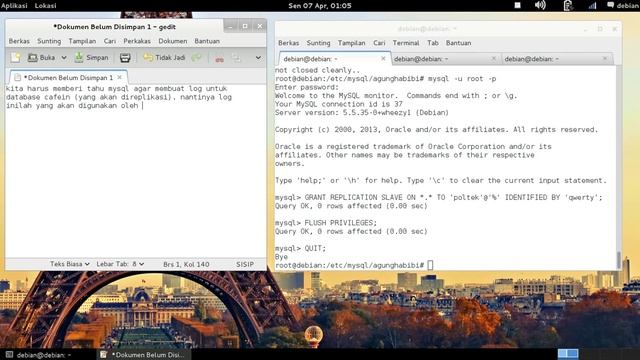Open the Berkas menu in the terminal
Screen dimensions: 640x360
click(x=289, y=43)
